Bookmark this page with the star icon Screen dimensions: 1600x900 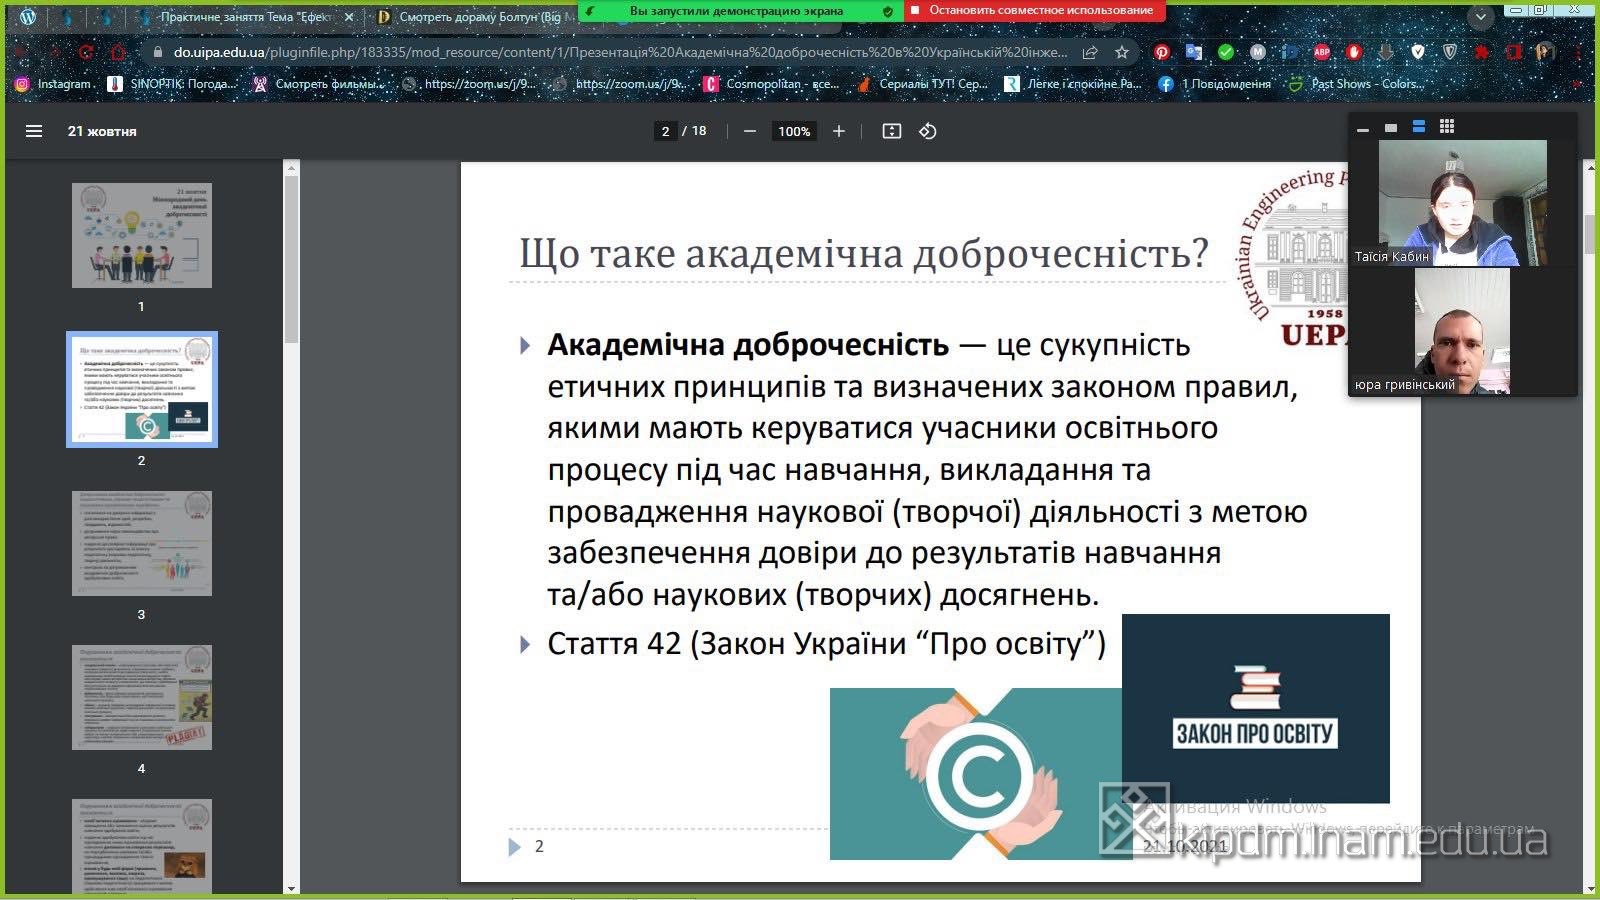click(x=1122, y=52)
